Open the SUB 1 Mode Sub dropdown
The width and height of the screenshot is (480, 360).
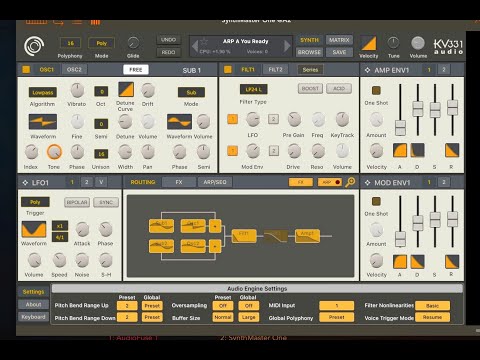191,92
